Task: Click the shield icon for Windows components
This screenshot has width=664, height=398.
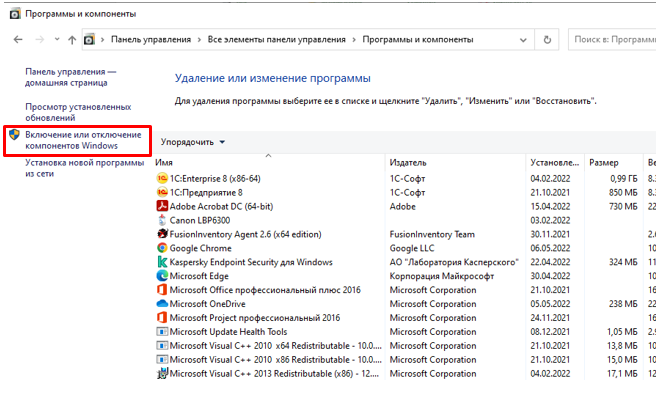Action: 14,135
